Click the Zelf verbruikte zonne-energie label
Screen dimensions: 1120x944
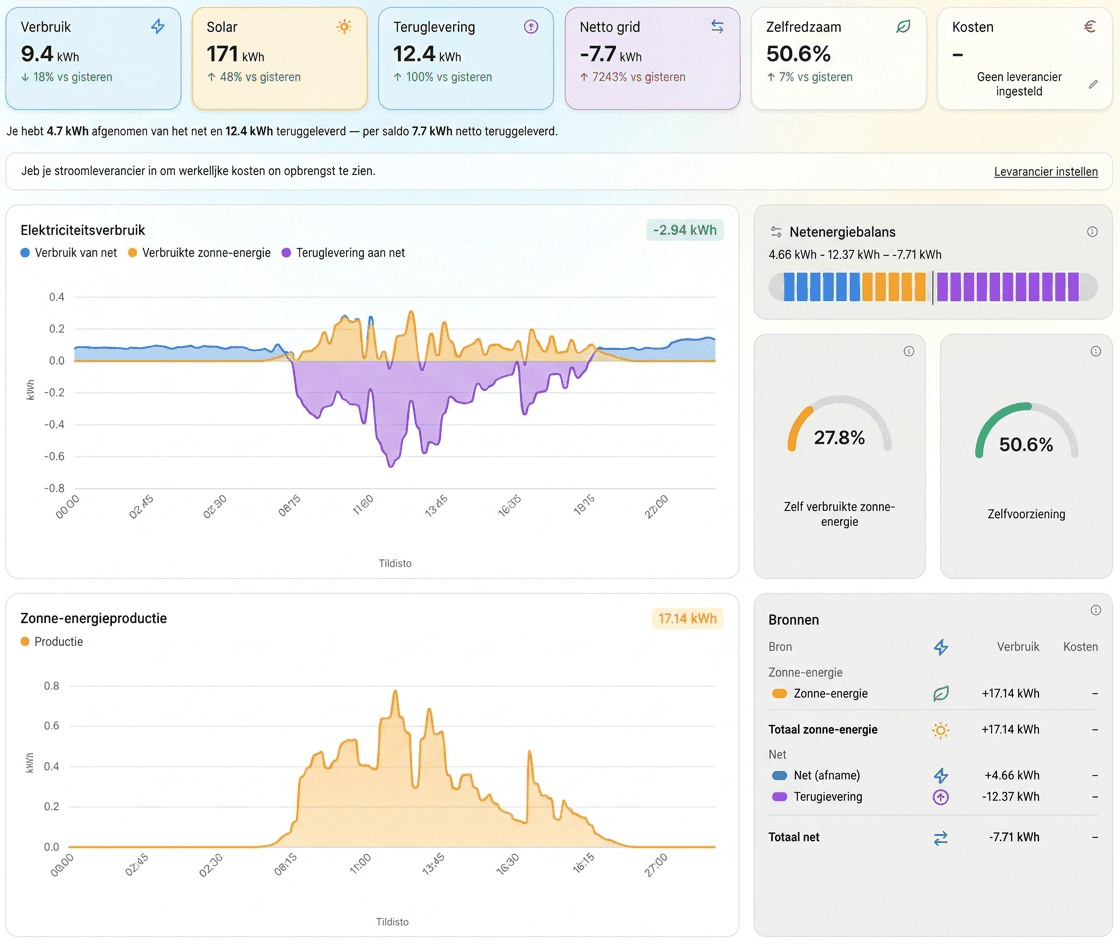click(839, 514)
